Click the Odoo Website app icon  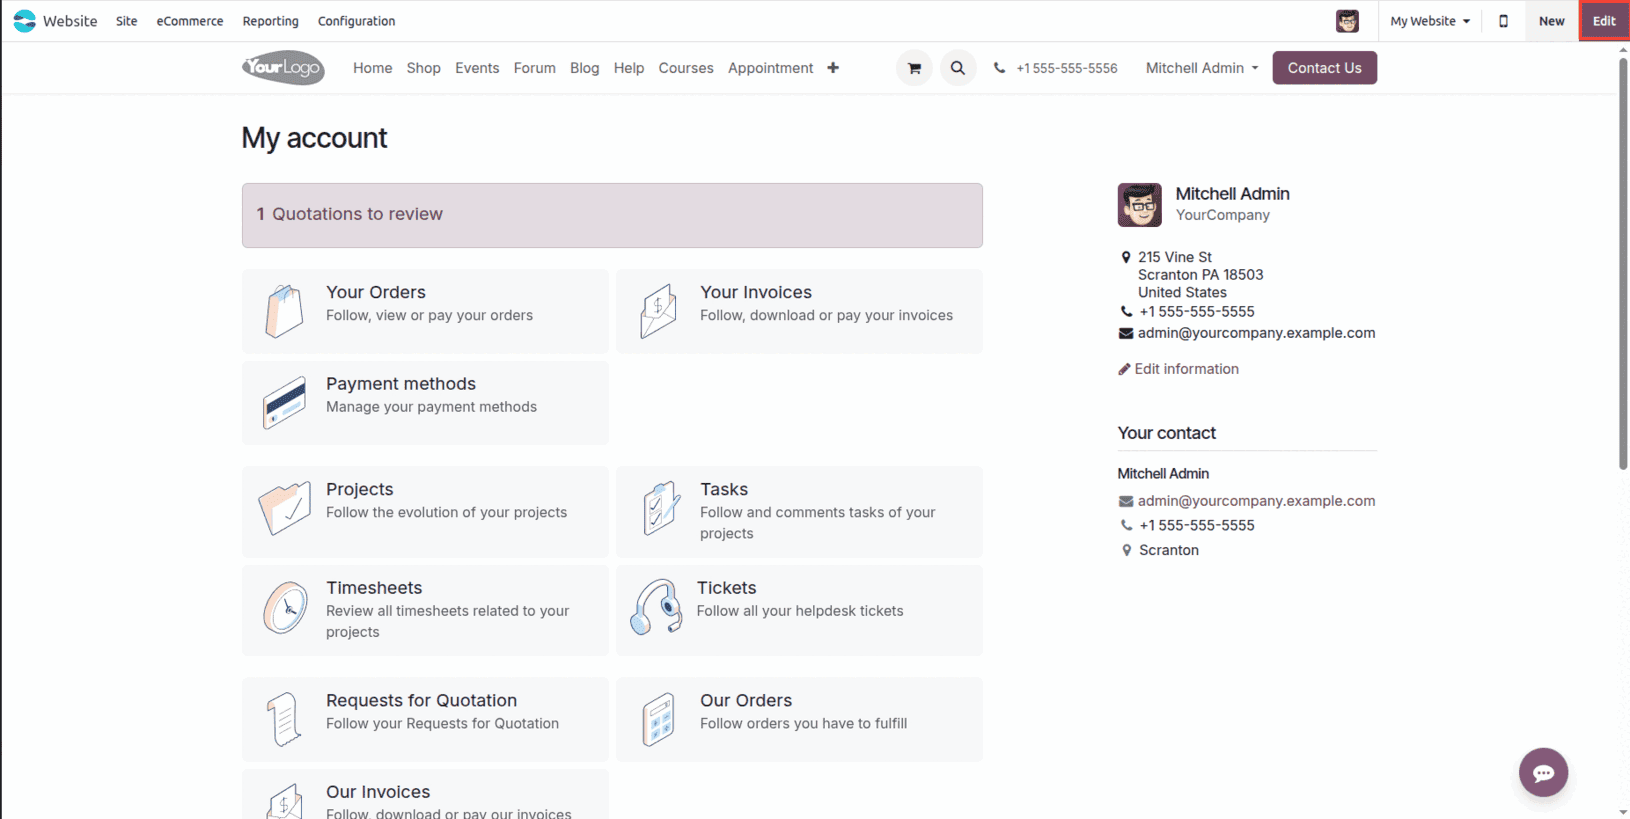pyautogui.click(x=25, y=21)
